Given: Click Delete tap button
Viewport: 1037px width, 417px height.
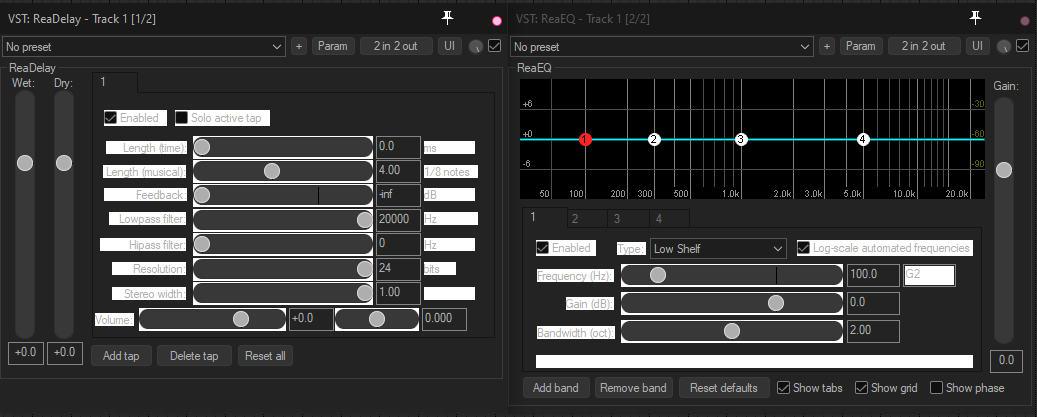Looking at the screenshot, I should [x=194, y=356].
